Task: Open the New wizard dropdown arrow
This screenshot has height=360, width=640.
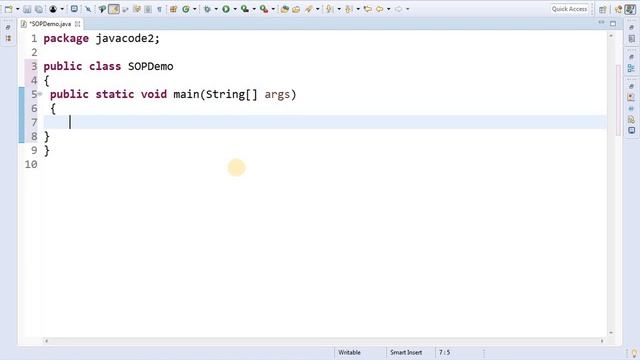Action: click(x=18, y=9)
